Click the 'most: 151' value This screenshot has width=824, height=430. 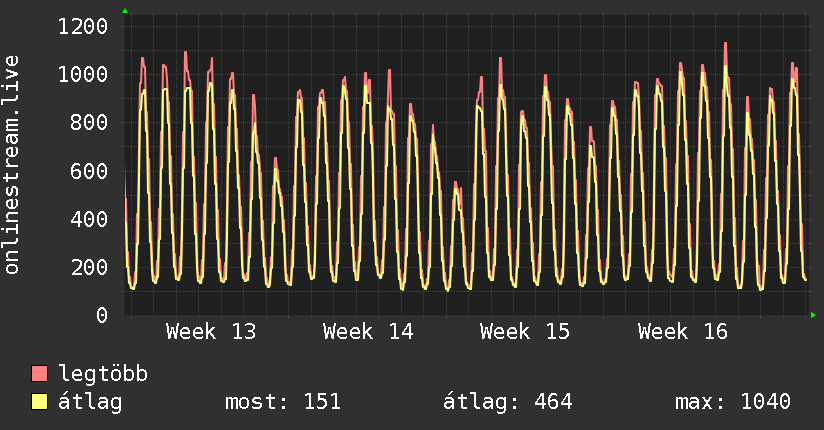283,402
